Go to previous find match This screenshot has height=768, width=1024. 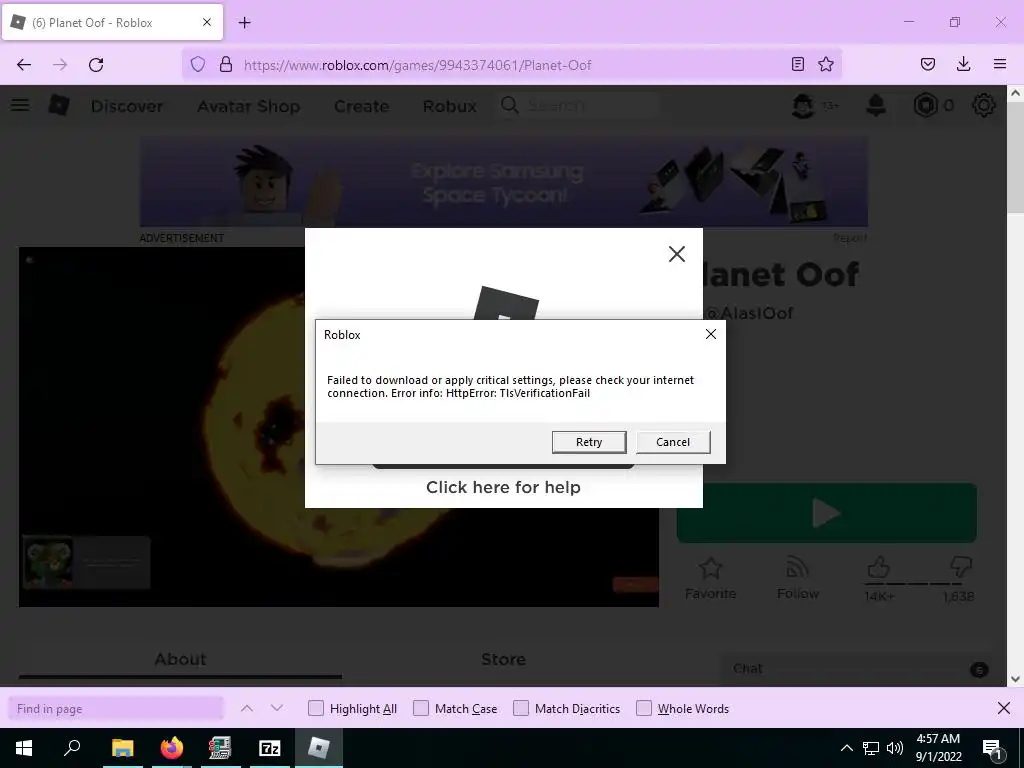point(247,708)
